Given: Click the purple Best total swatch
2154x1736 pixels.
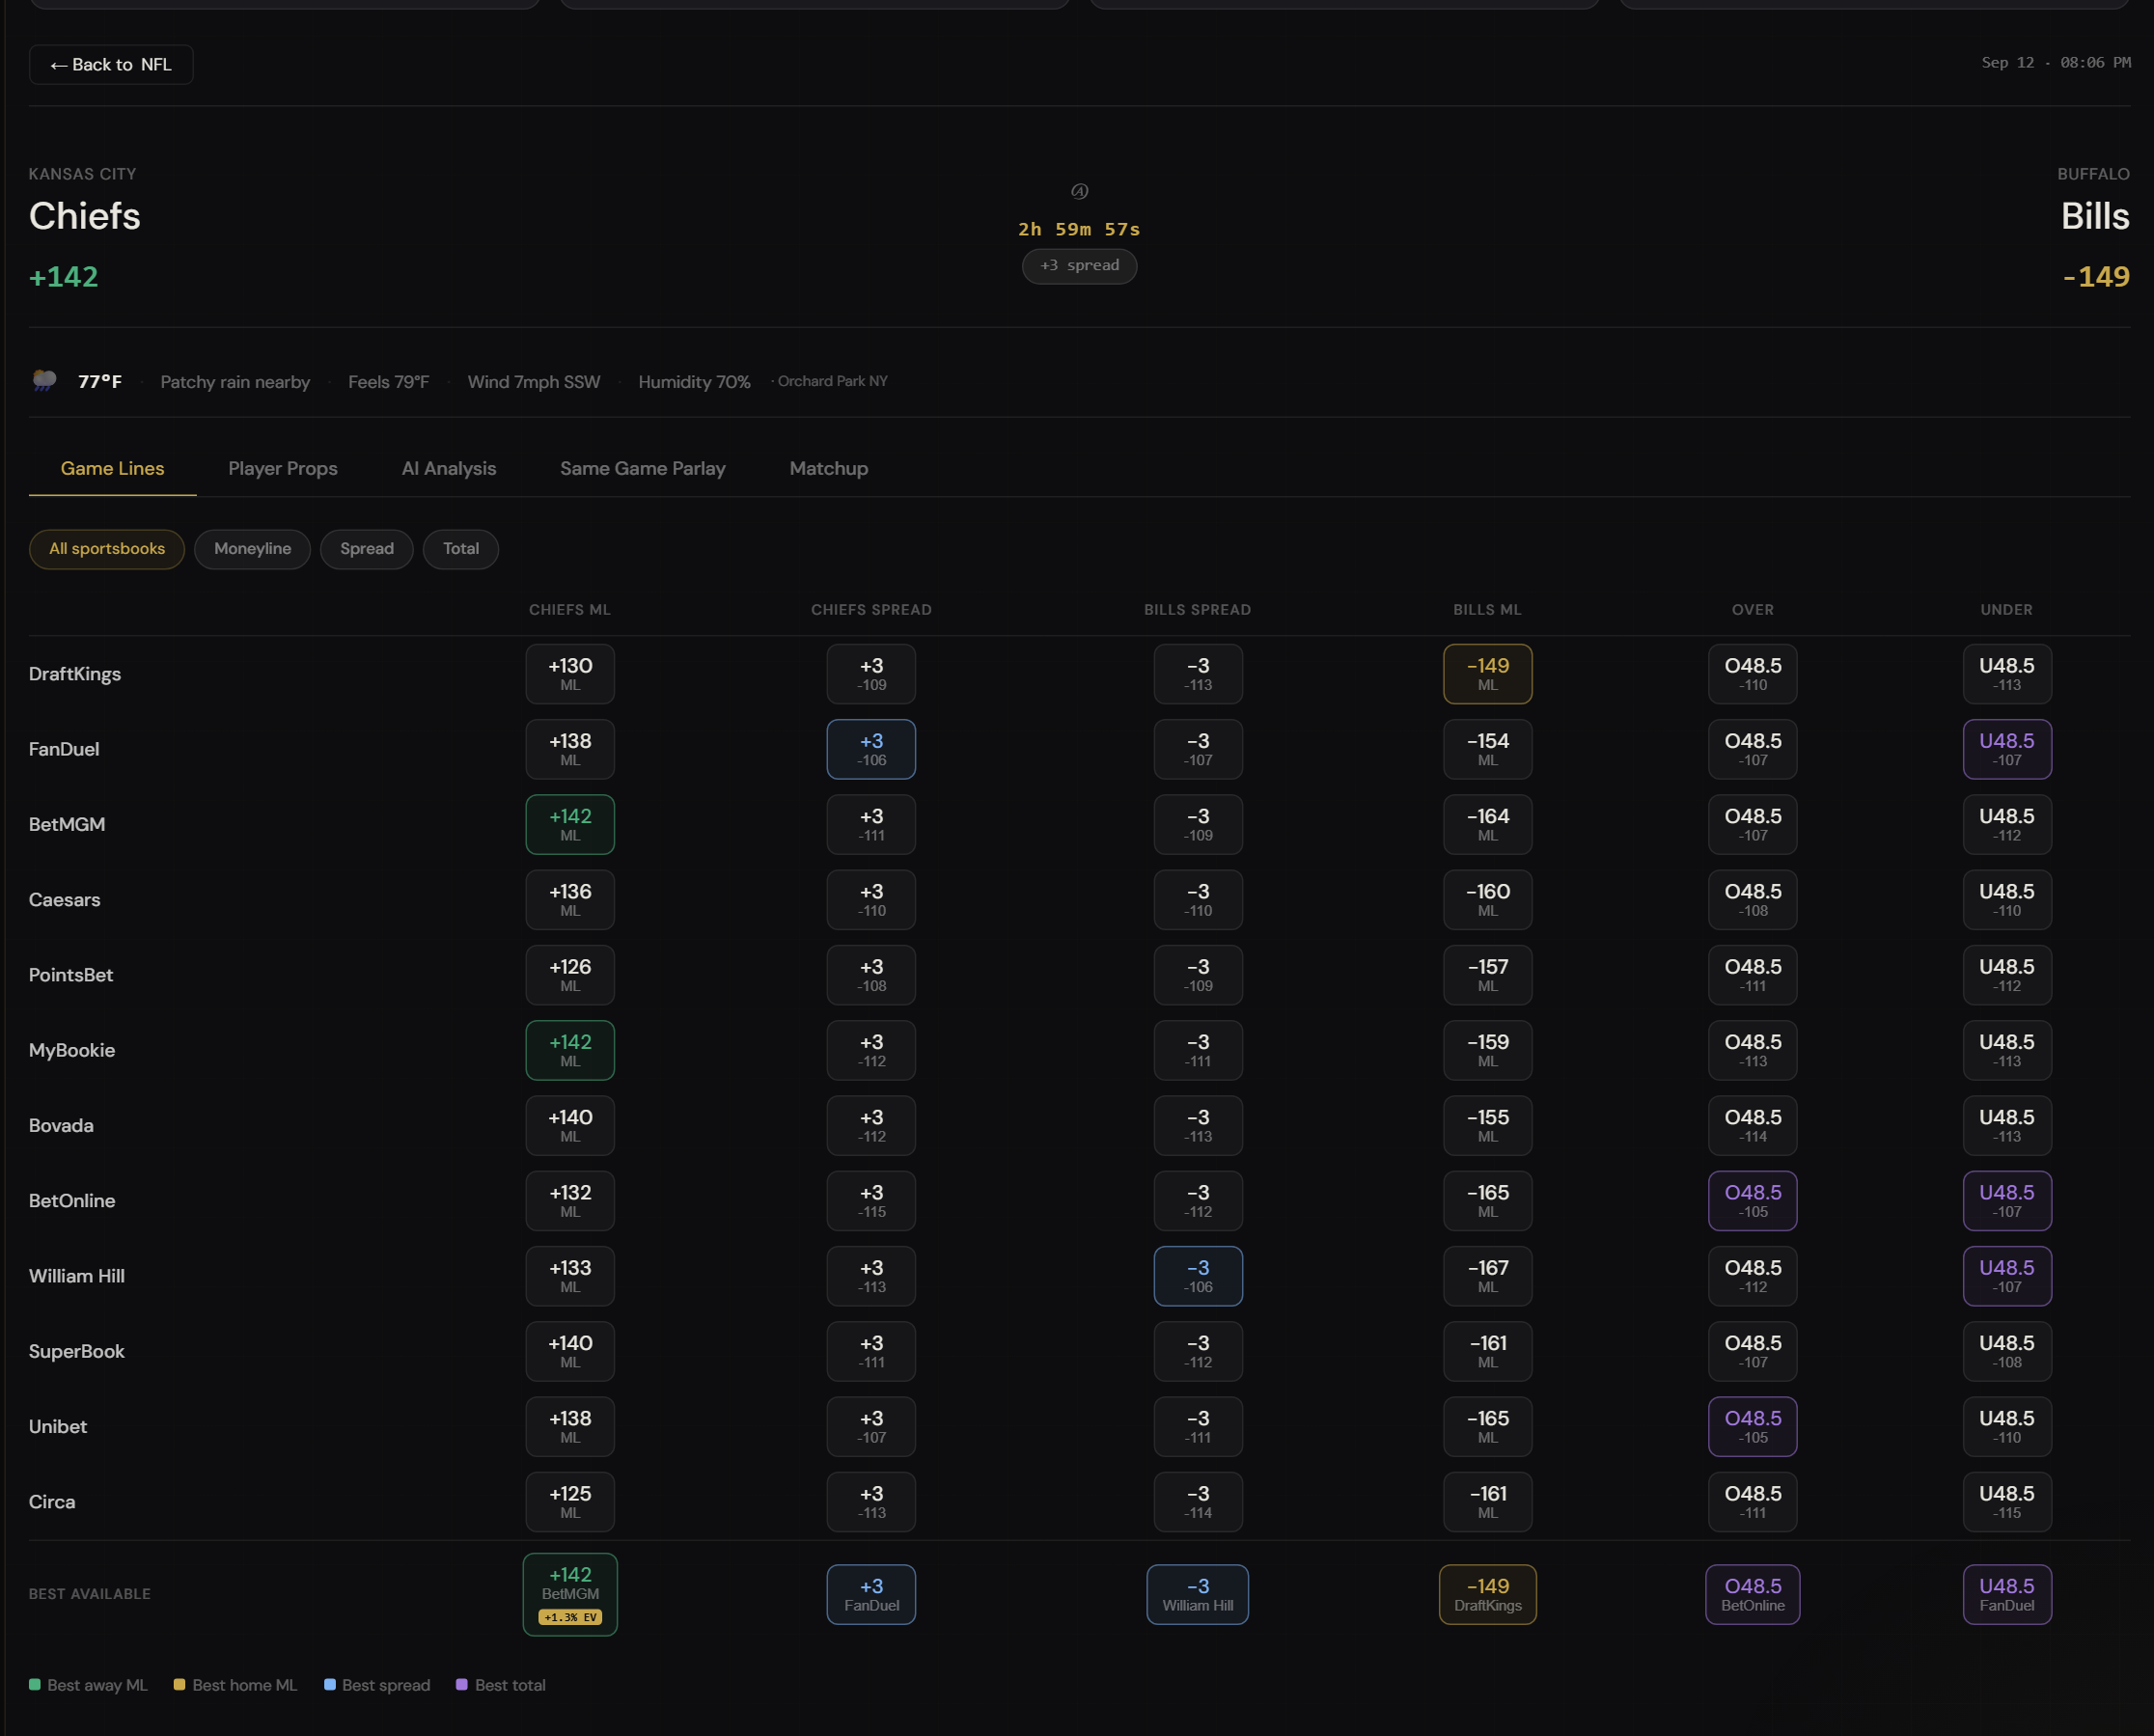Looking at the screenshot, I should click(462, 1685).
